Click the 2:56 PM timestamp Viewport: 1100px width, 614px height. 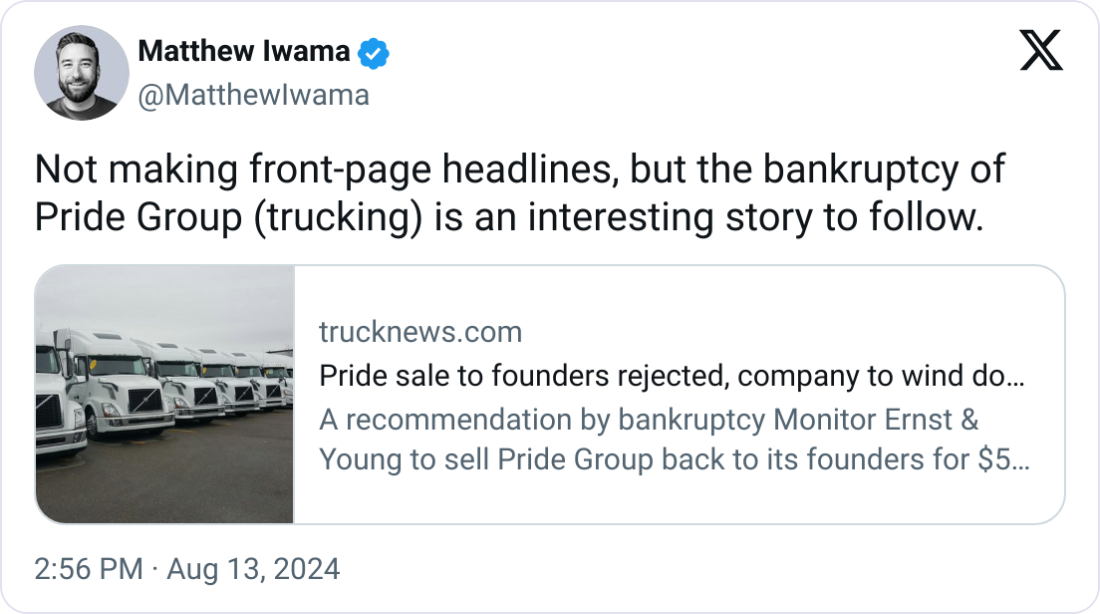point(88,570)
